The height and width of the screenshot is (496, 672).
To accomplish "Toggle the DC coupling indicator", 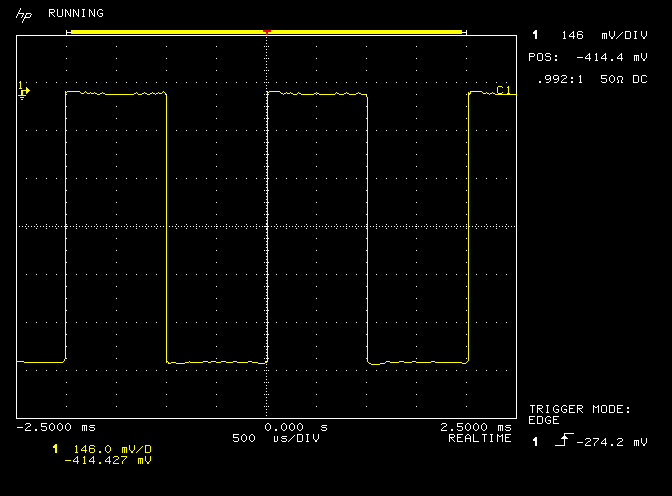I will [x=637, y=78].
